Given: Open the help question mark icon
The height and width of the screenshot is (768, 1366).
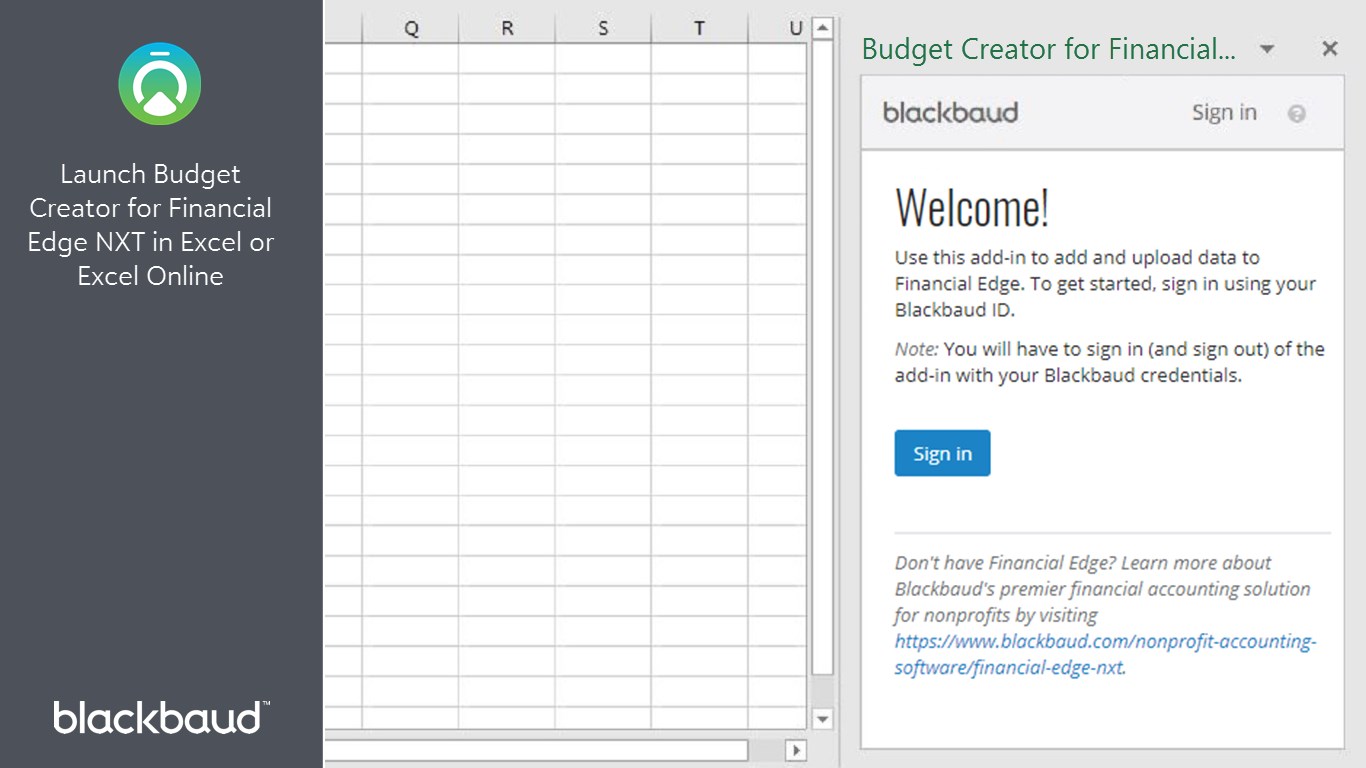Looking at the screenshot, I should click(x=1297, y=114).
